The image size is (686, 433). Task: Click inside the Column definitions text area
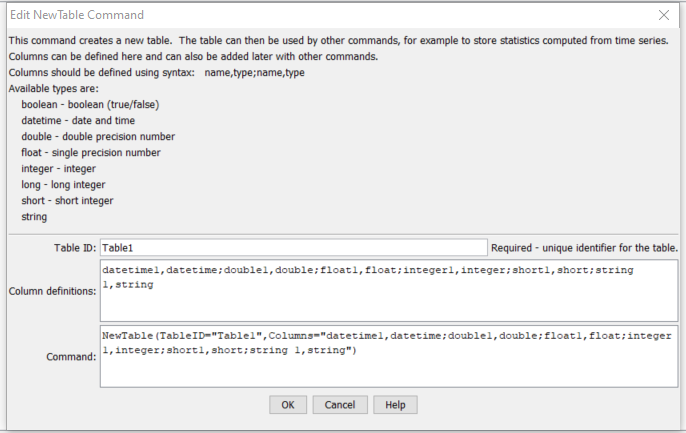pyautogui.click(x=389, y=291)
